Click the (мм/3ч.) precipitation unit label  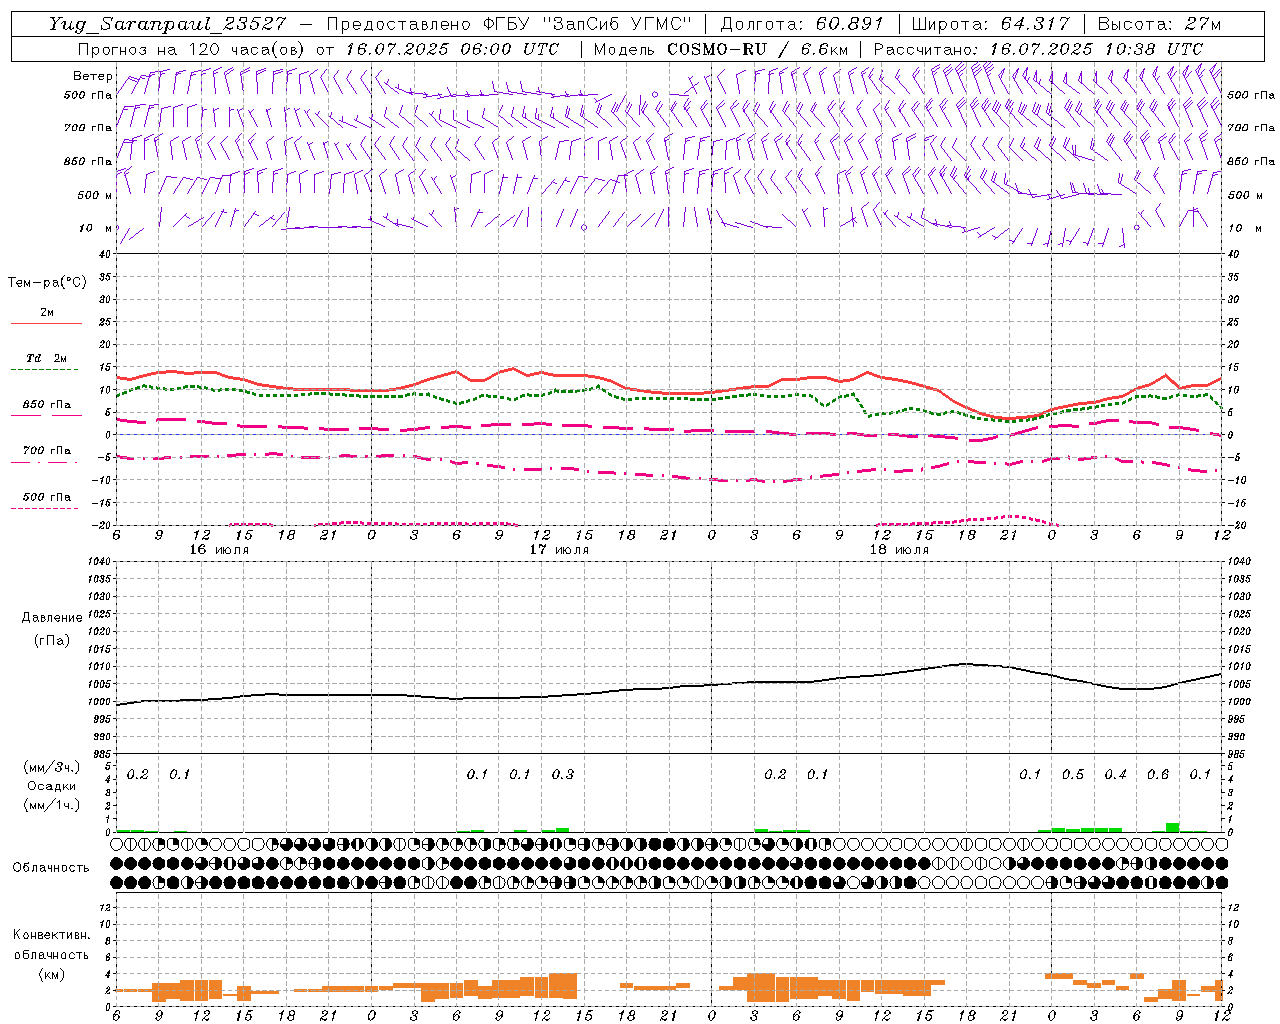pyautogui.click(x=52, y=767)
